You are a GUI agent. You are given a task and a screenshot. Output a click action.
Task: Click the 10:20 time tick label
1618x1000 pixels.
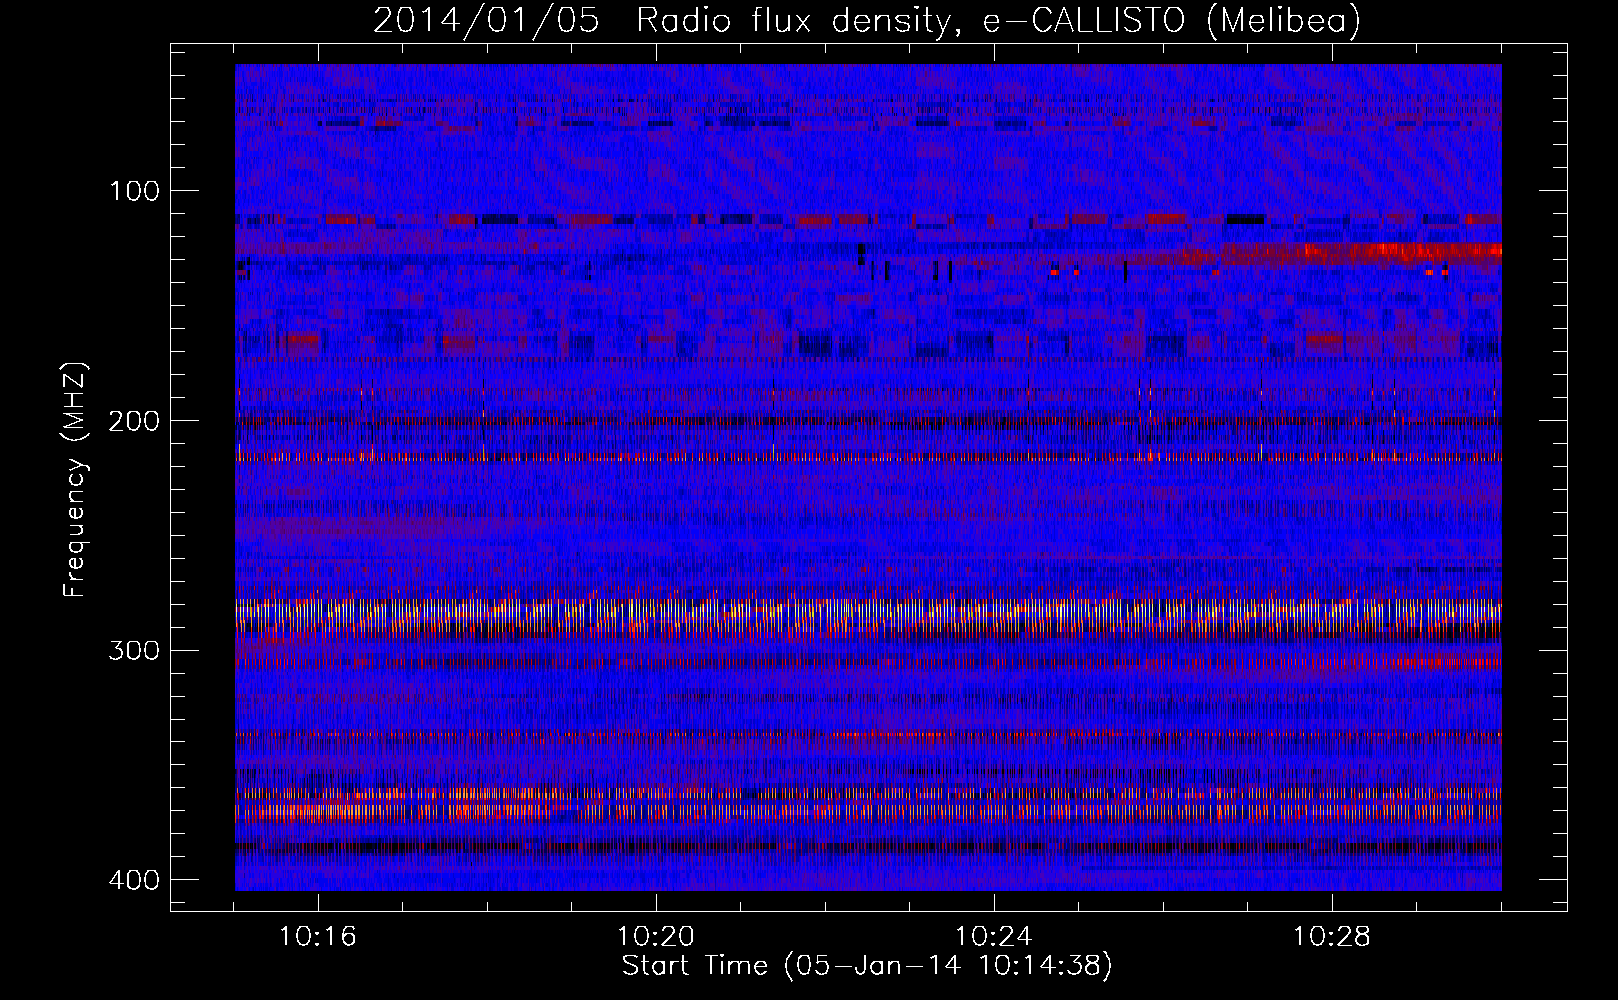point(656,937)
